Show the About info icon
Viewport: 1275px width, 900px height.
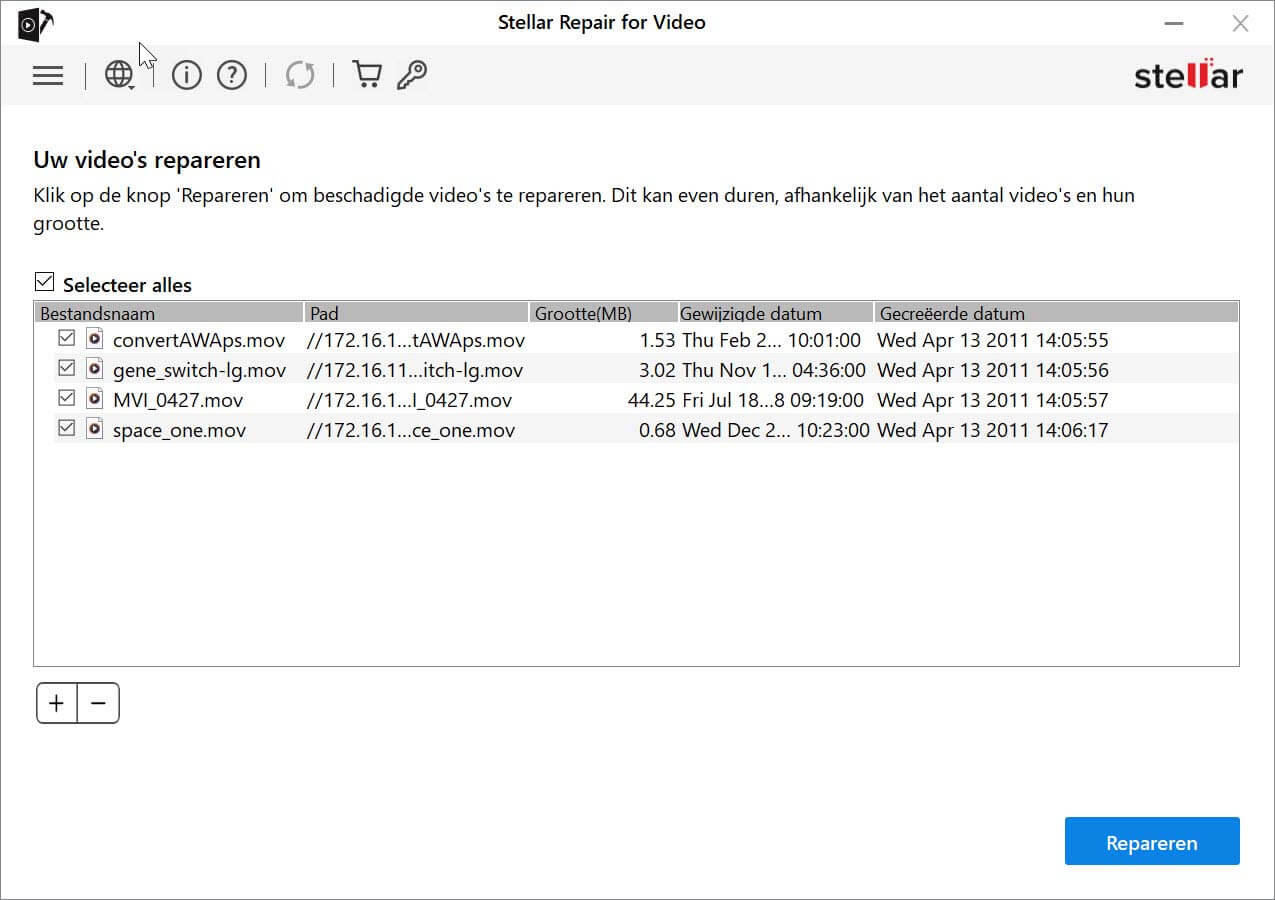(187, 75)
